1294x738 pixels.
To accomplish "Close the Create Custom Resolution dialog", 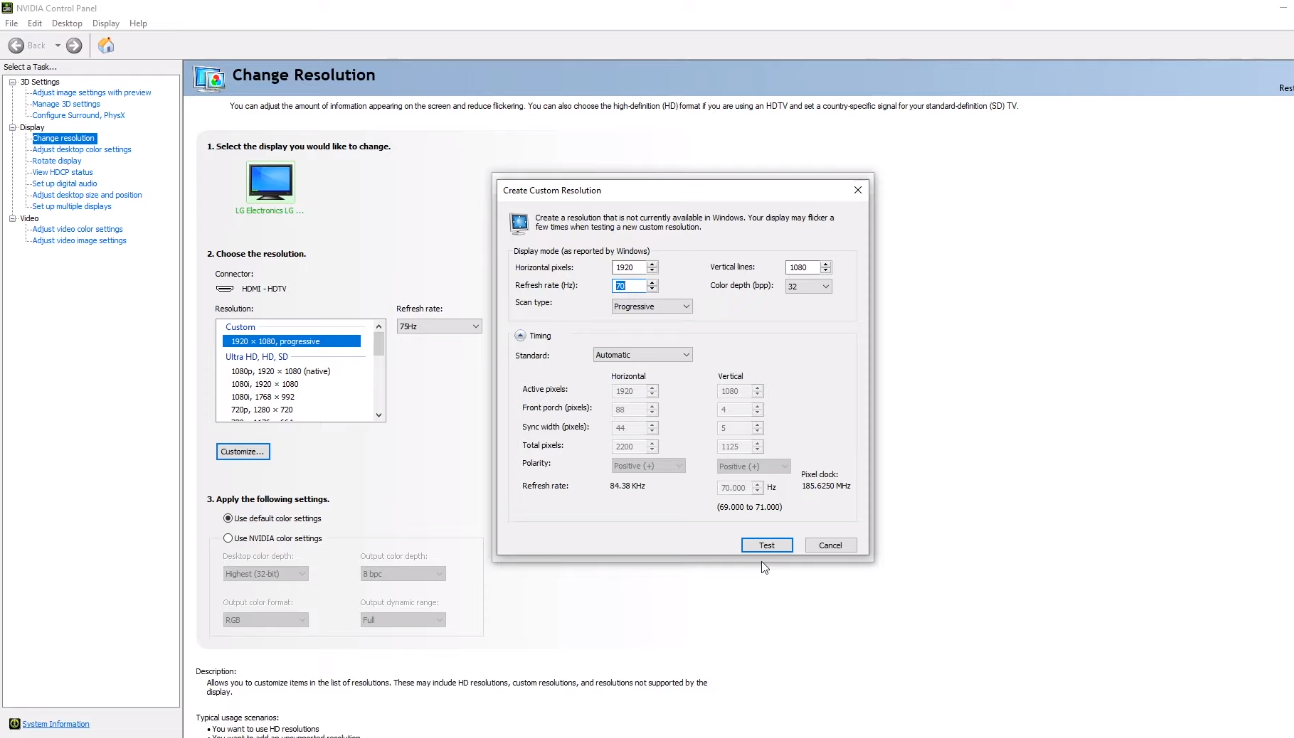I will click(858, 190).
